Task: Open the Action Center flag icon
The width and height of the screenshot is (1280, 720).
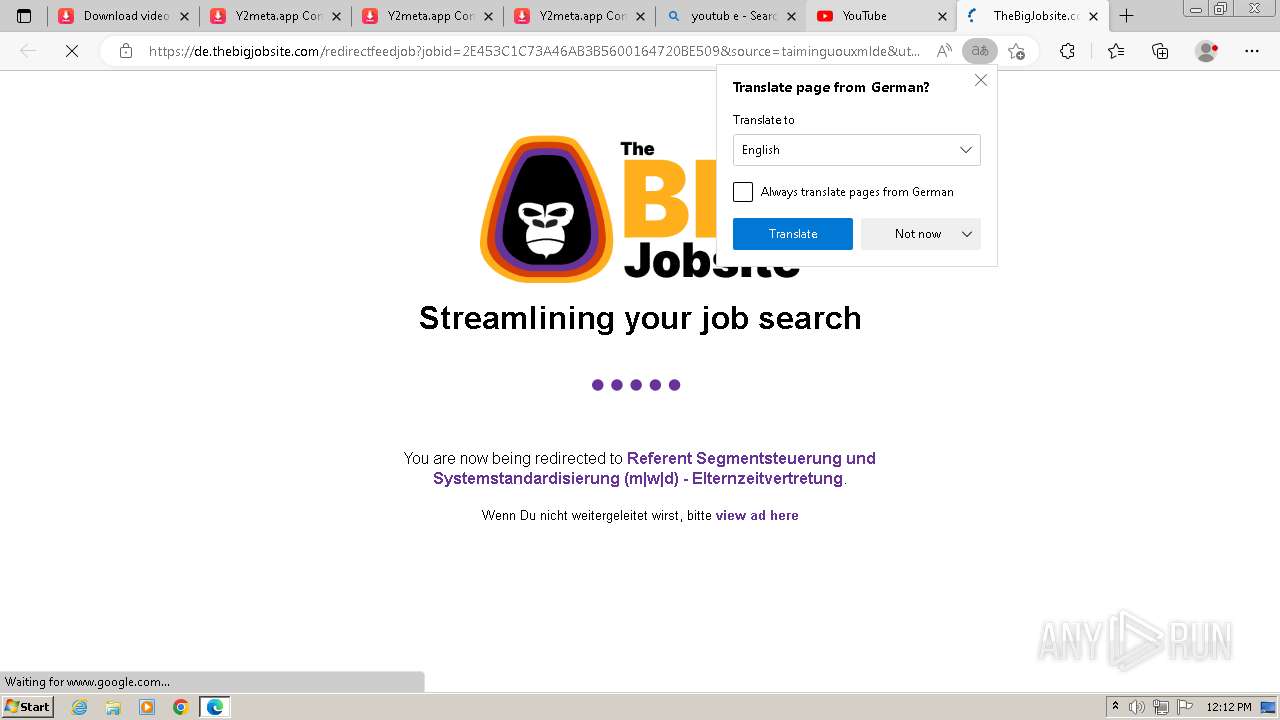Action: click(1184, 707)
